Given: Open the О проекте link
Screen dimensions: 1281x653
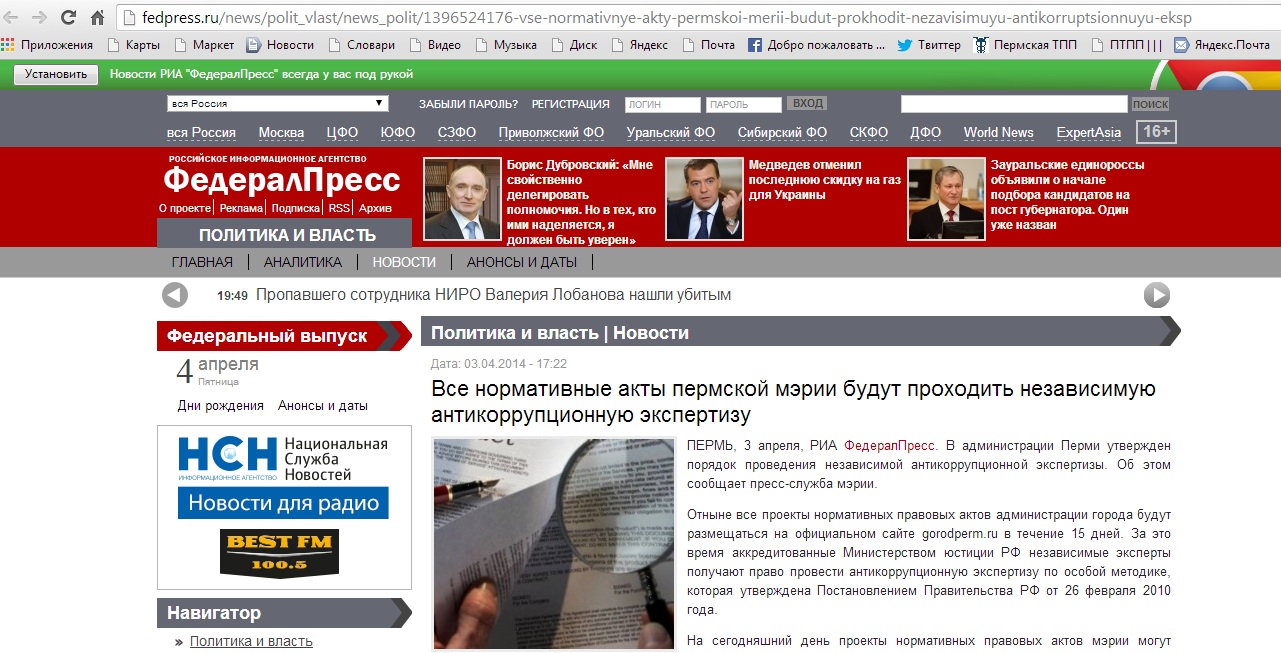Looking at the screenshot, I should [x=185, y=208].
